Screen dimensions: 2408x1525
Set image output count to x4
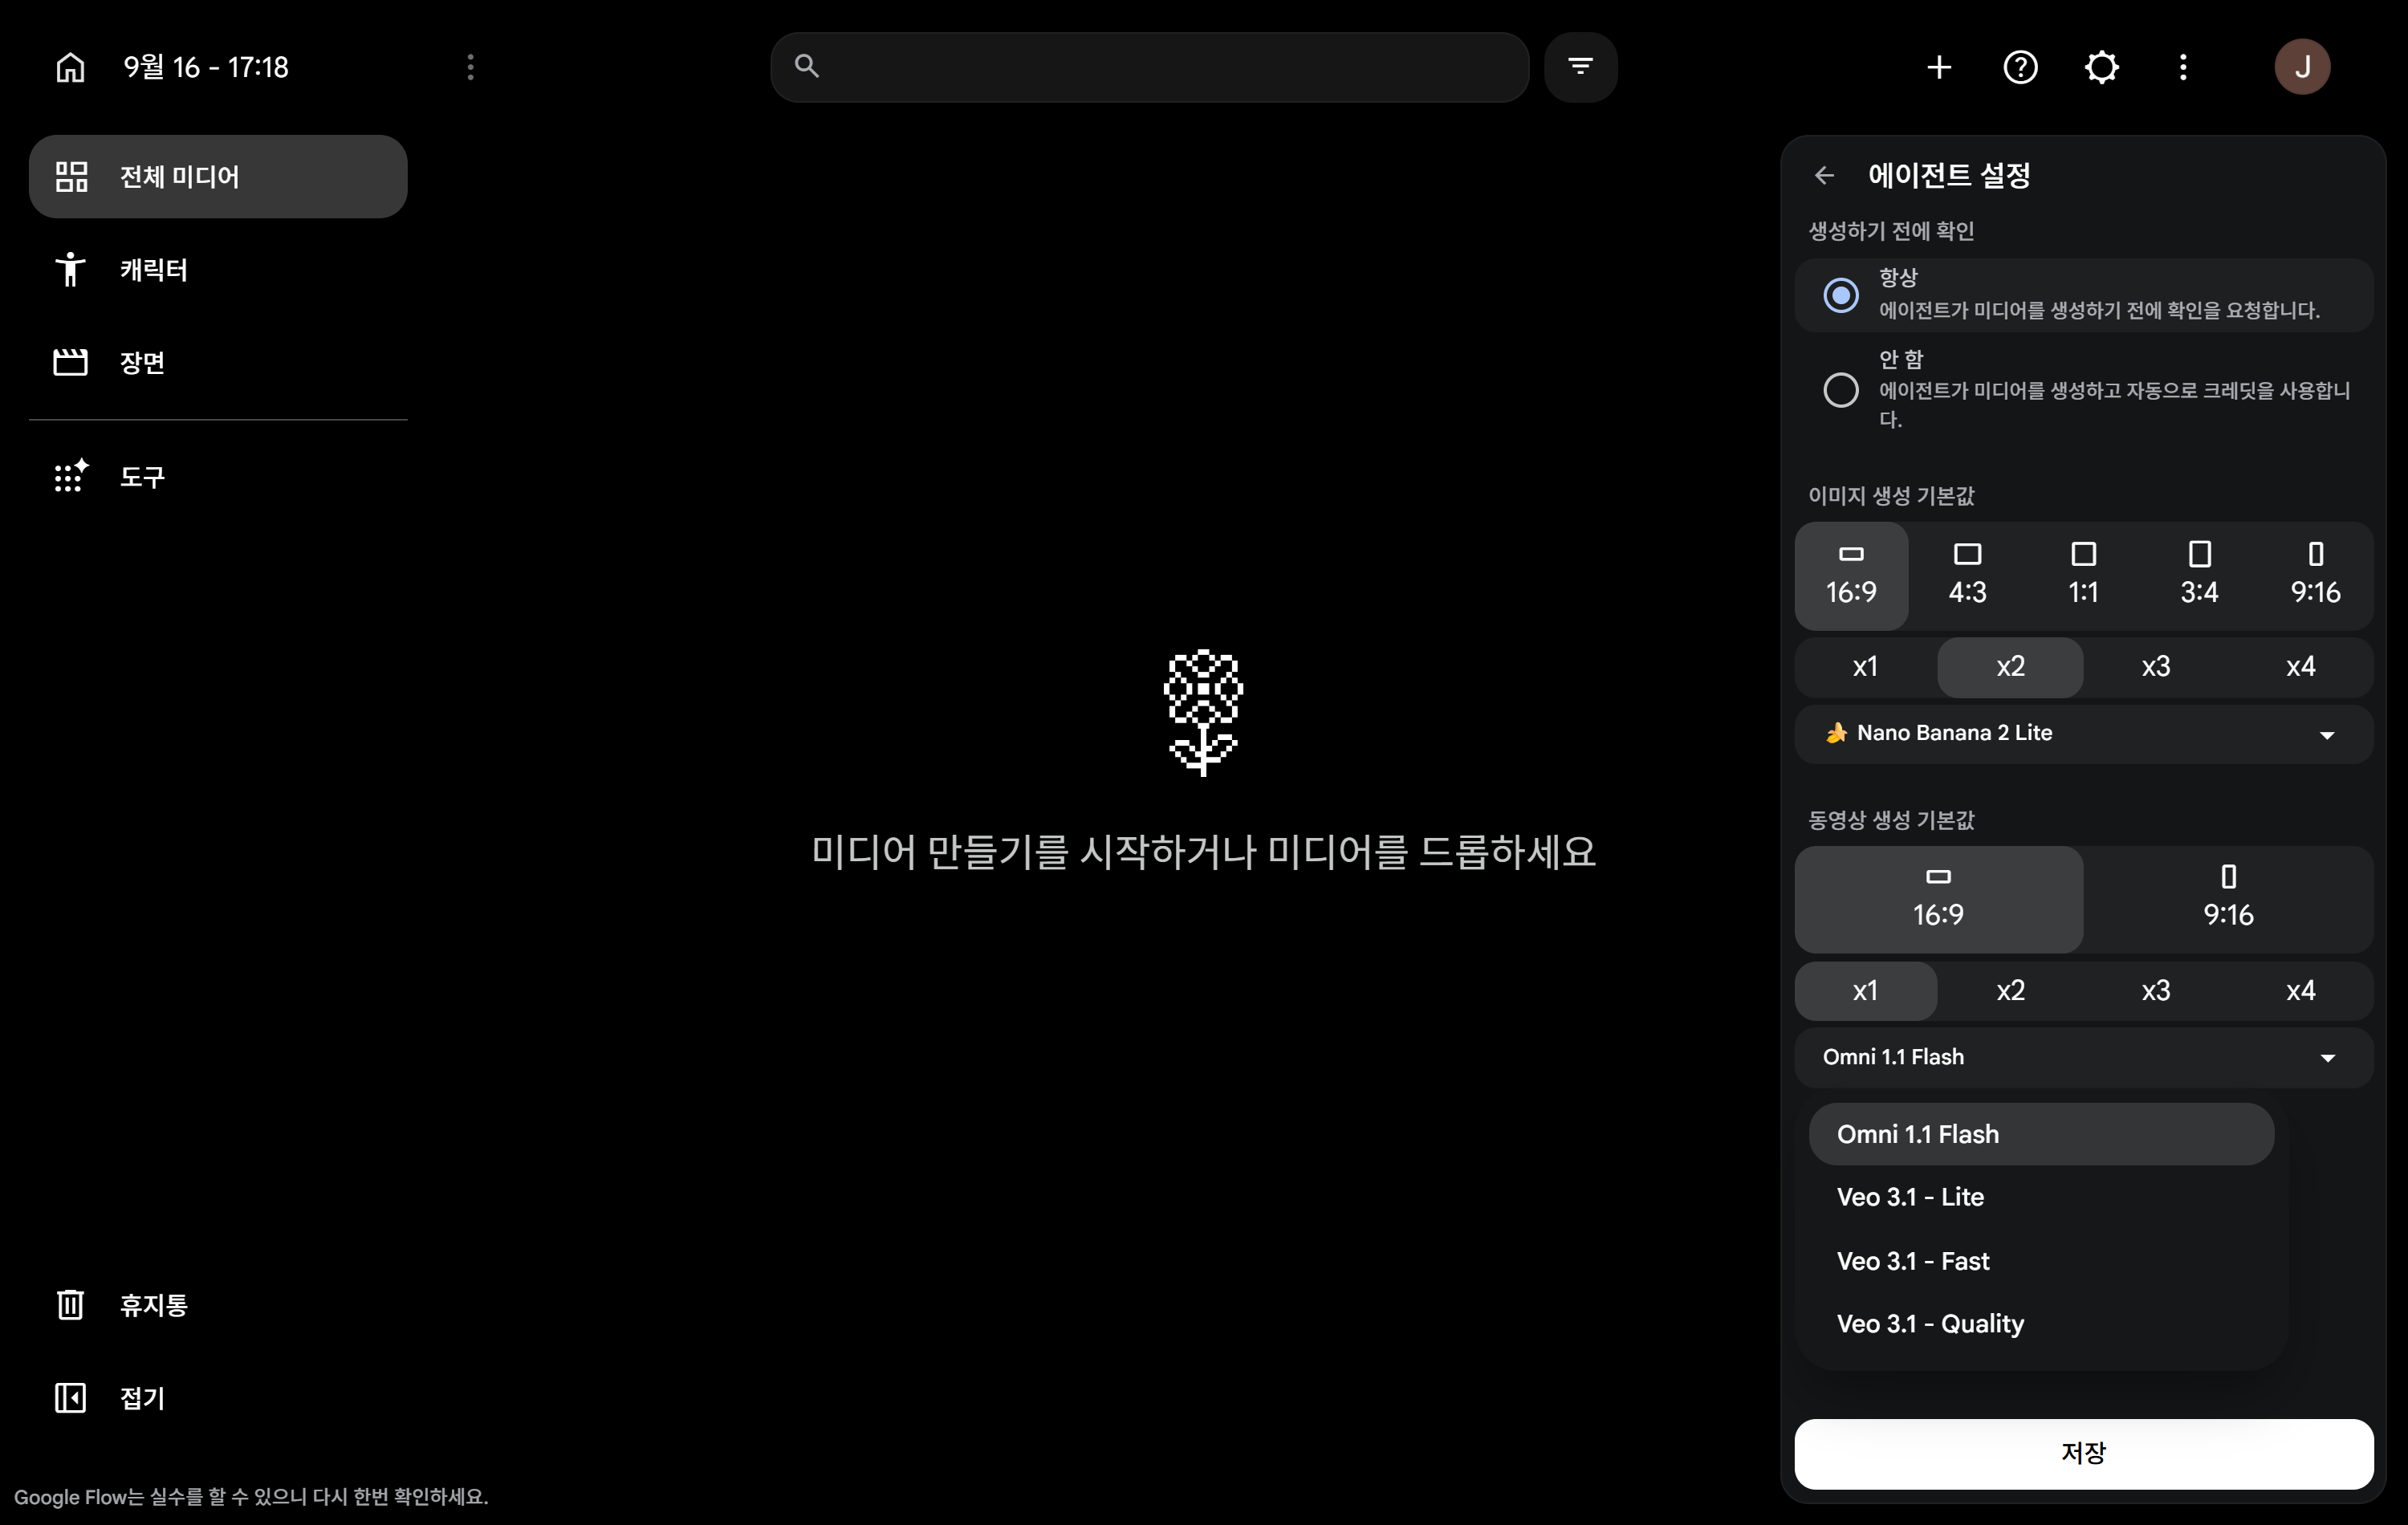tap(2300, 667)
